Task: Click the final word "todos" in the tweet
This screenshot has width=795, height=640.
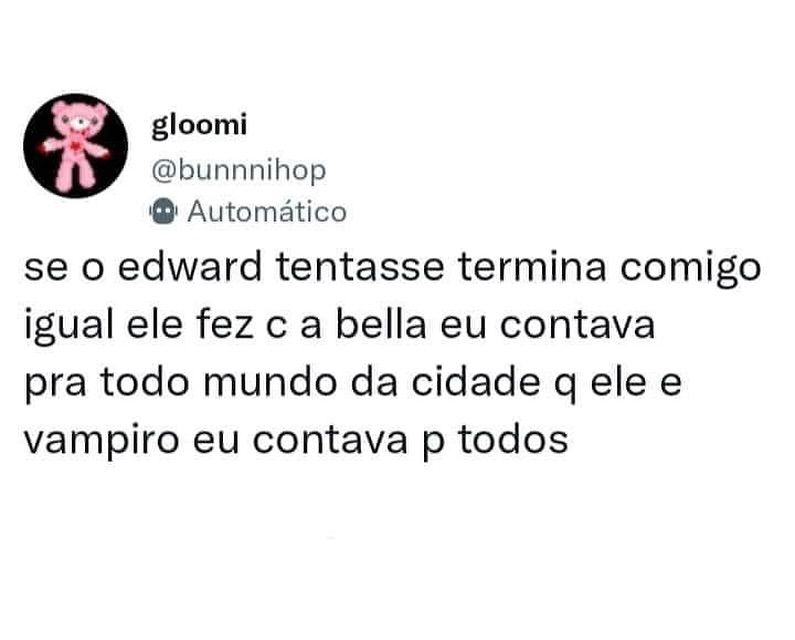Action: click(x=513, y=439)
